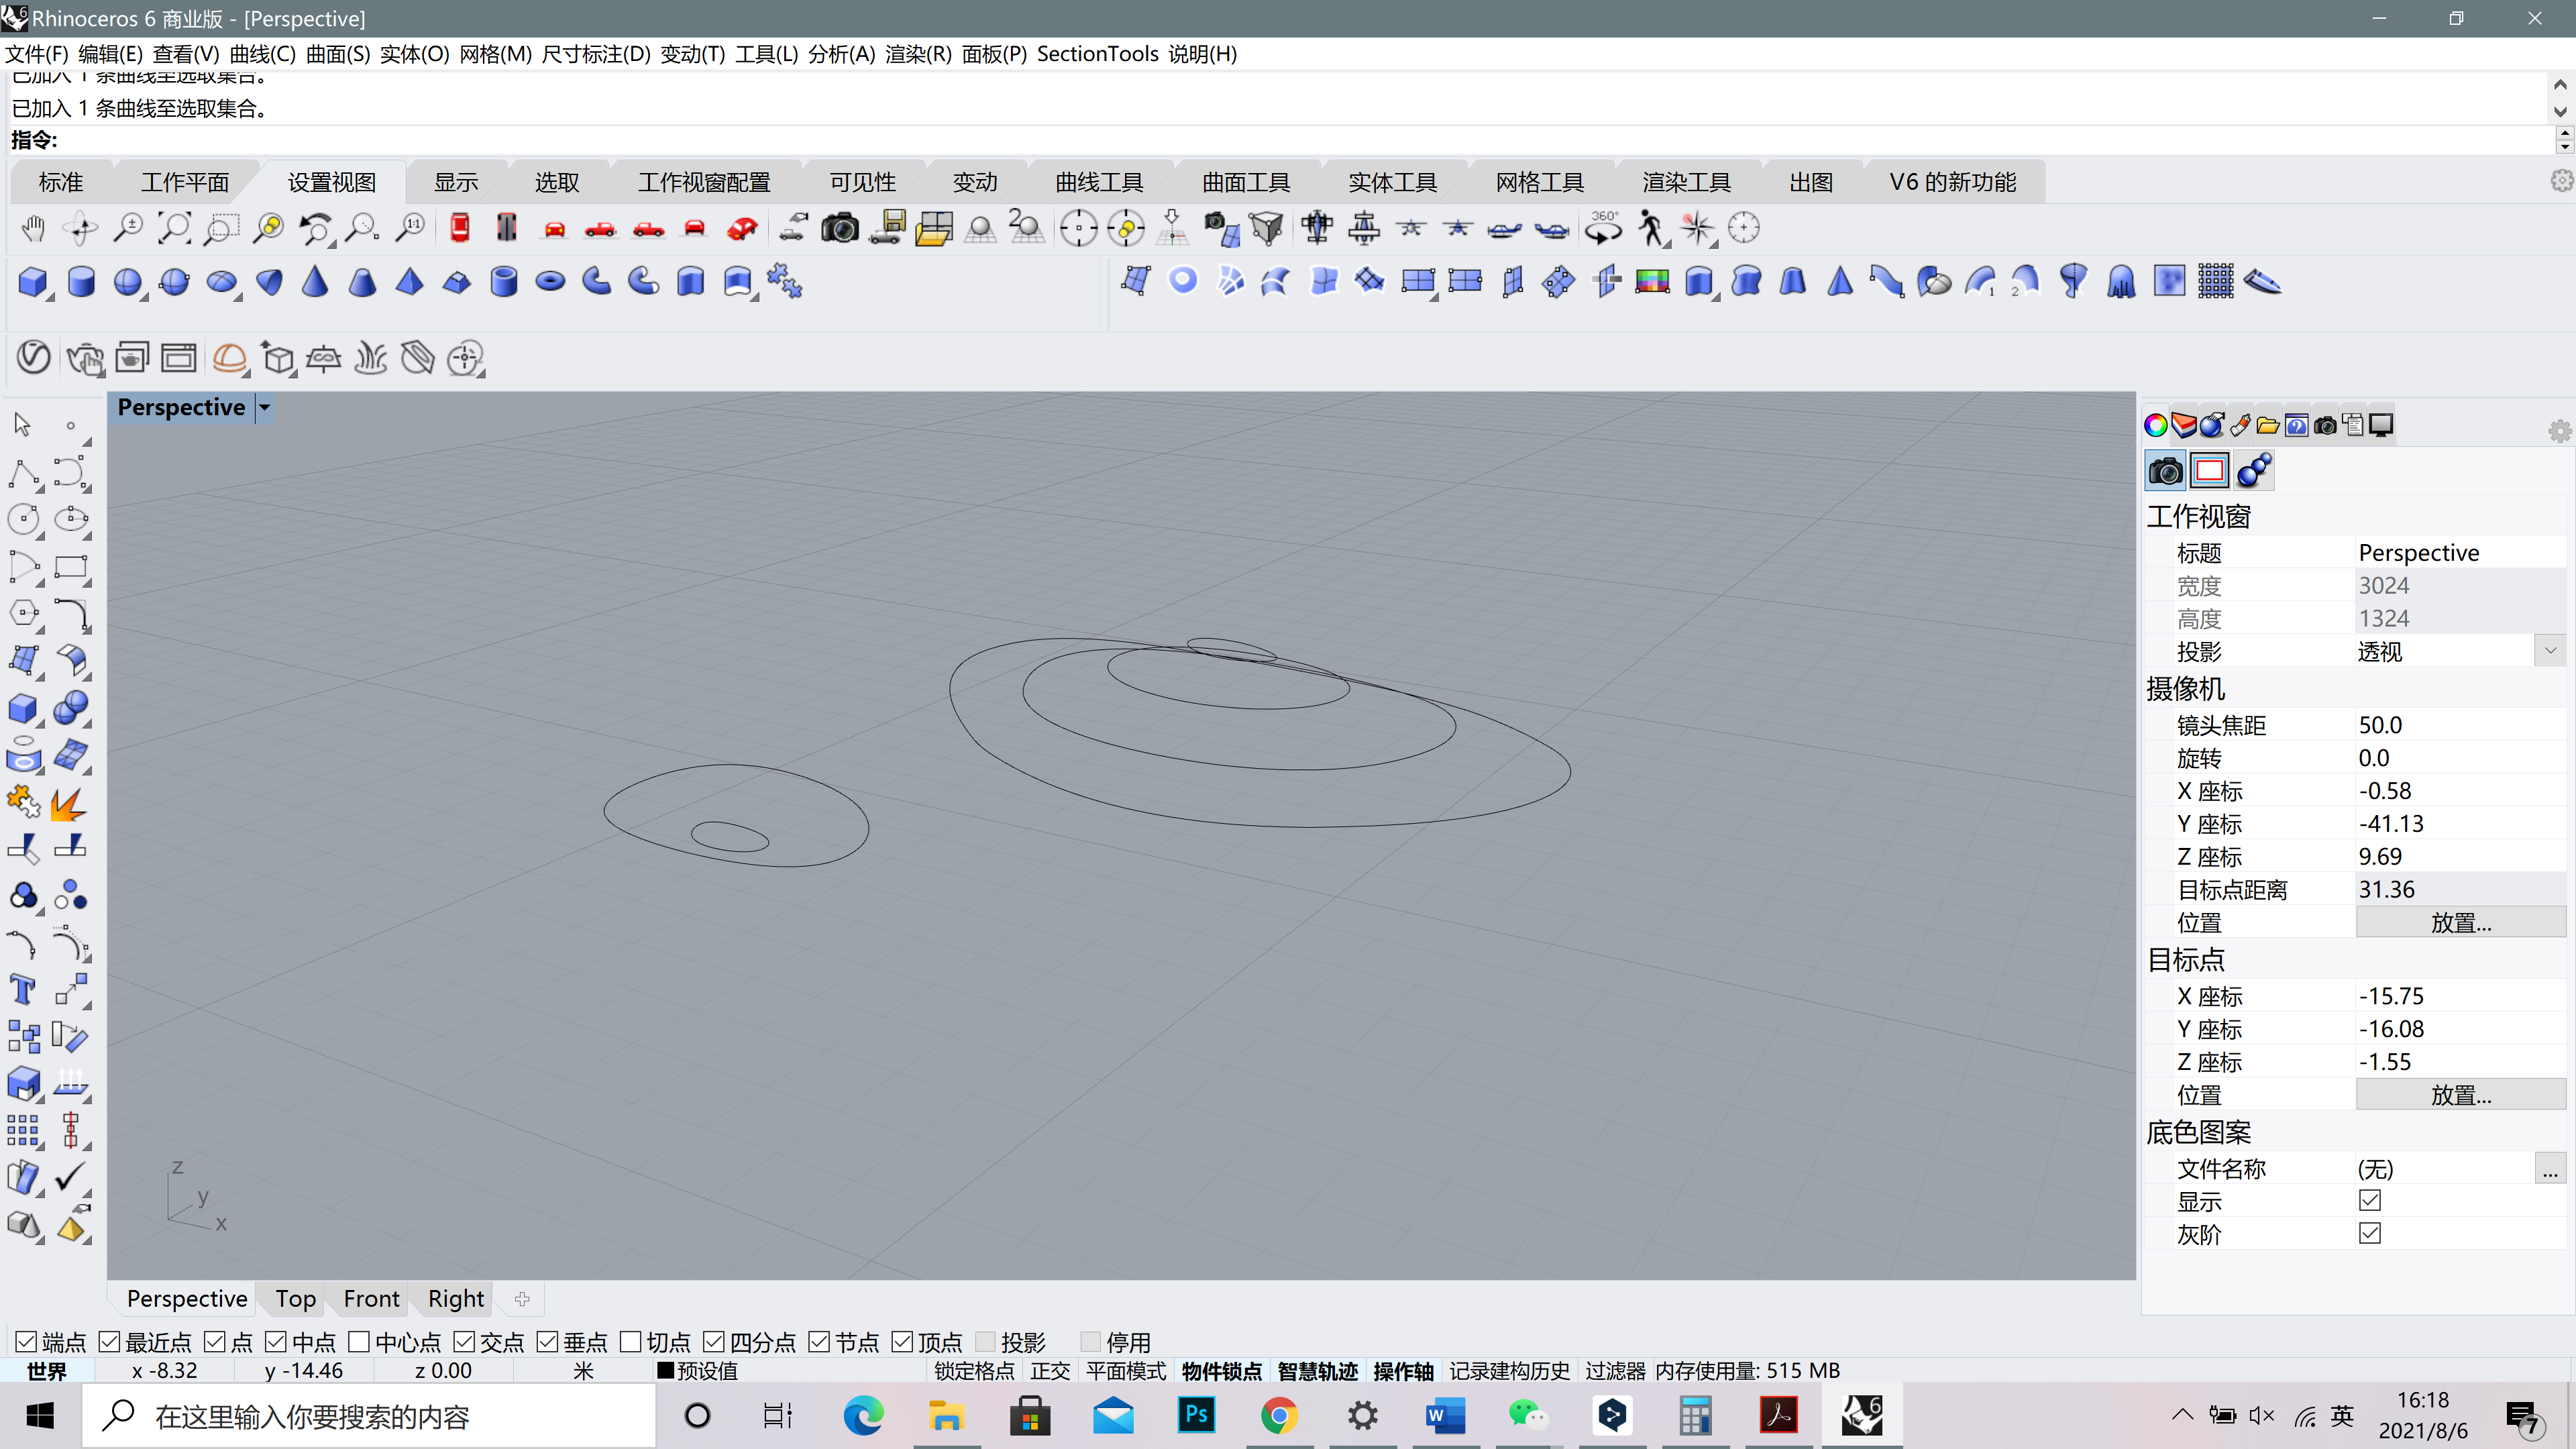Open viewport camera properties panel icon

(x=2165, y=471)
